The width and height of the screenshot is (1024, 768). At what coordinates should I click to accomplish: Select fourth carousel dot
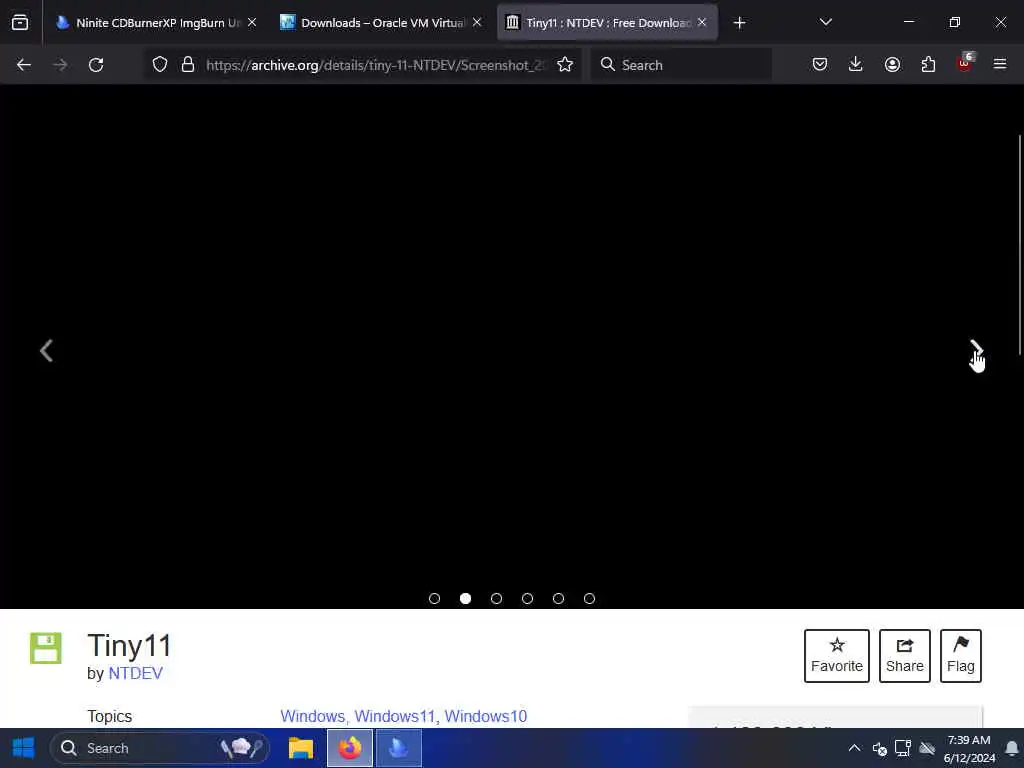point(528,598)
